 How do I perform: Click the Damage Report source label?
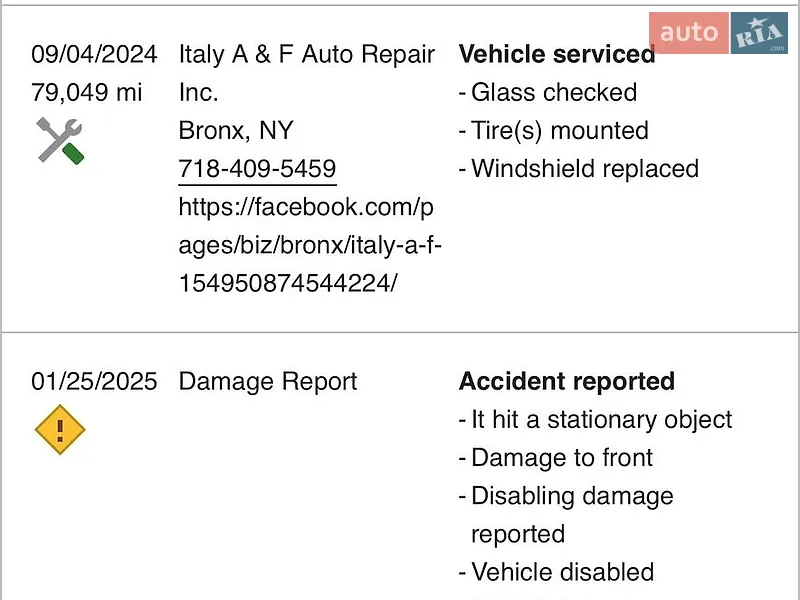[267, 382]
